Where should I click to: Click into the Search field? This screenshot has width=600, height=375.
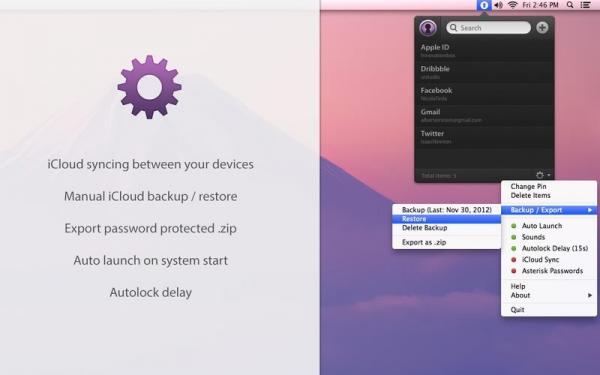coord(489,28)
